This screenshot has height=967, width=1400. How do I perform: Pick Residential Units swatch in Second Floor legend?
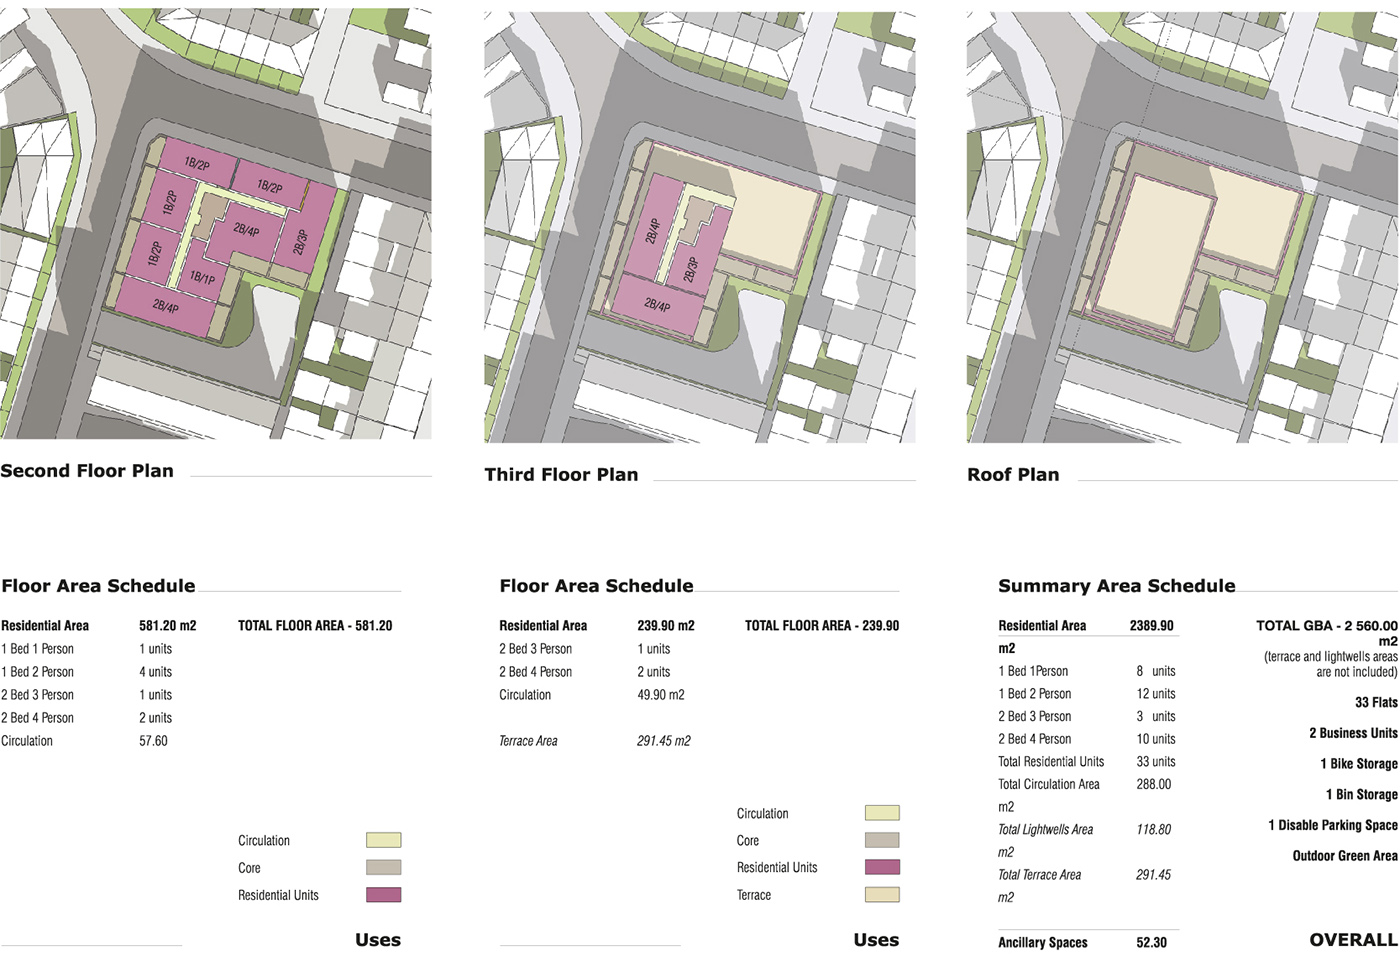(x=383, y=895)
